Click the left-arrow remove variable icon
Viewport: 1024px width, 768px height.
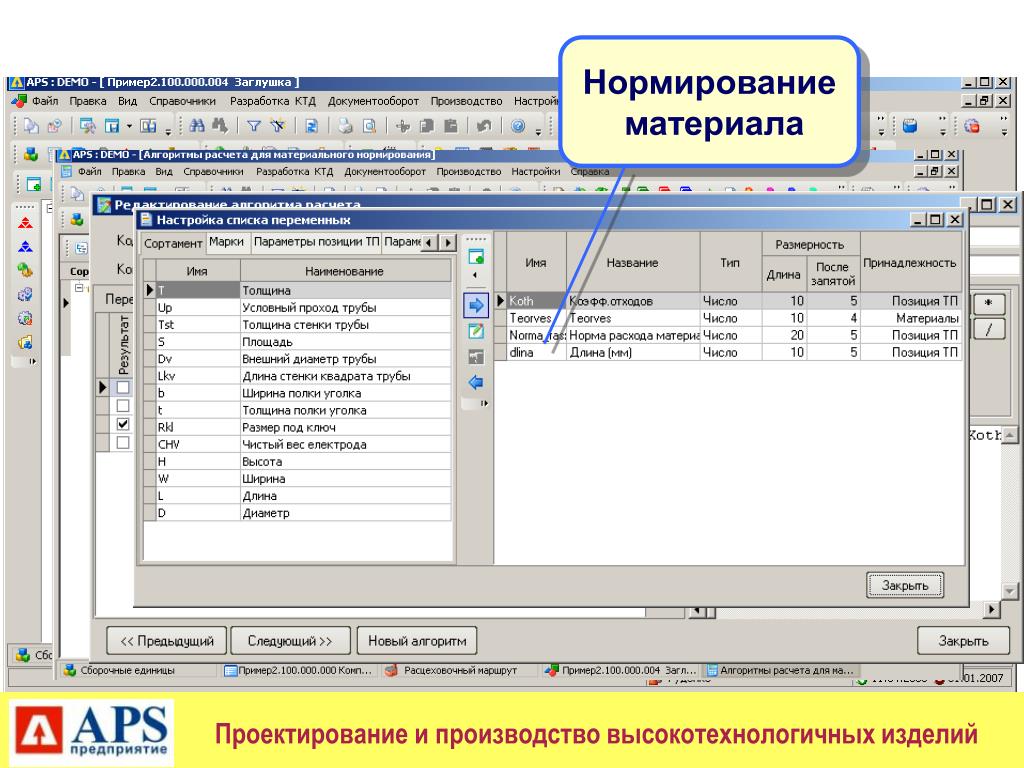[x=476, y=383]
